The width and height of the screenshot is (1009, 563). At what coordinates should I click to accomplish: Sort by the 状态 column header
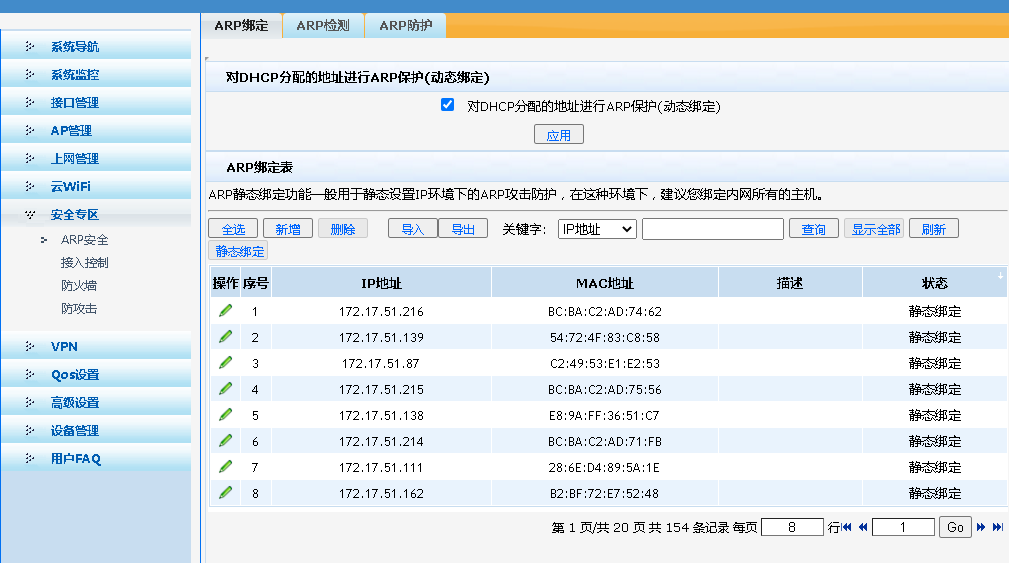pyautogui.click(x=935, y=282)
